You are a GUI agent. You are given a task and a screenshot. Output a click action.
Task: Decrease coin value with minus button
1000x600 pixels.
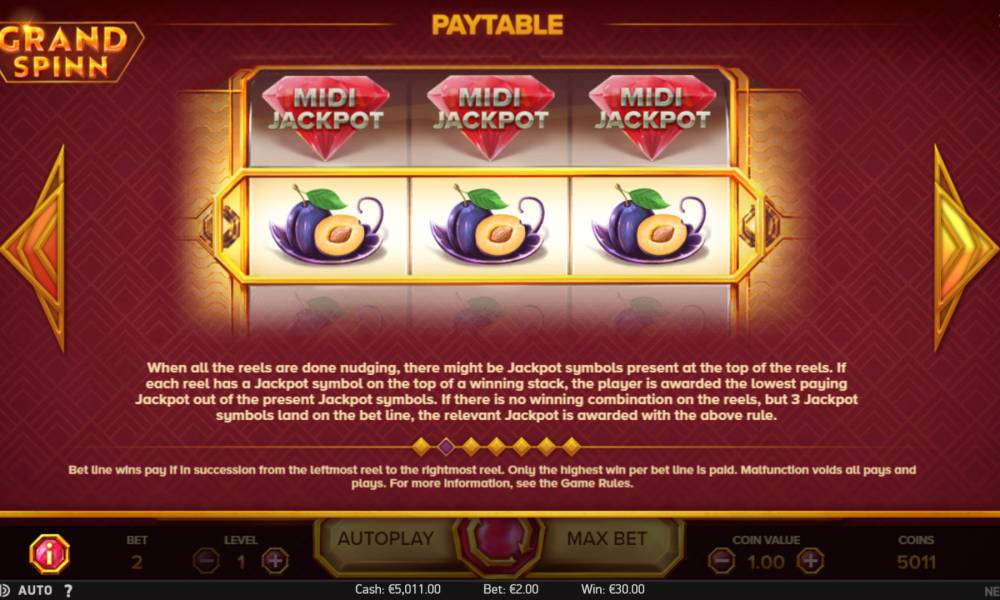721,561
